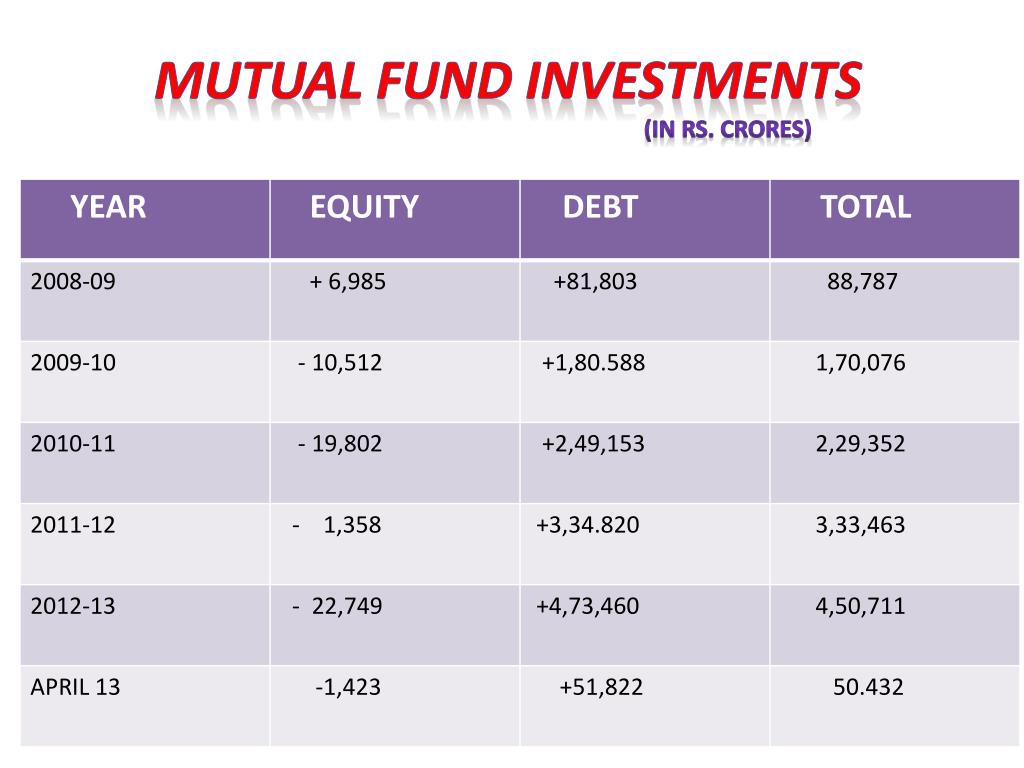
Task: Click the +81,803 debt value
Action: point(595,282)
